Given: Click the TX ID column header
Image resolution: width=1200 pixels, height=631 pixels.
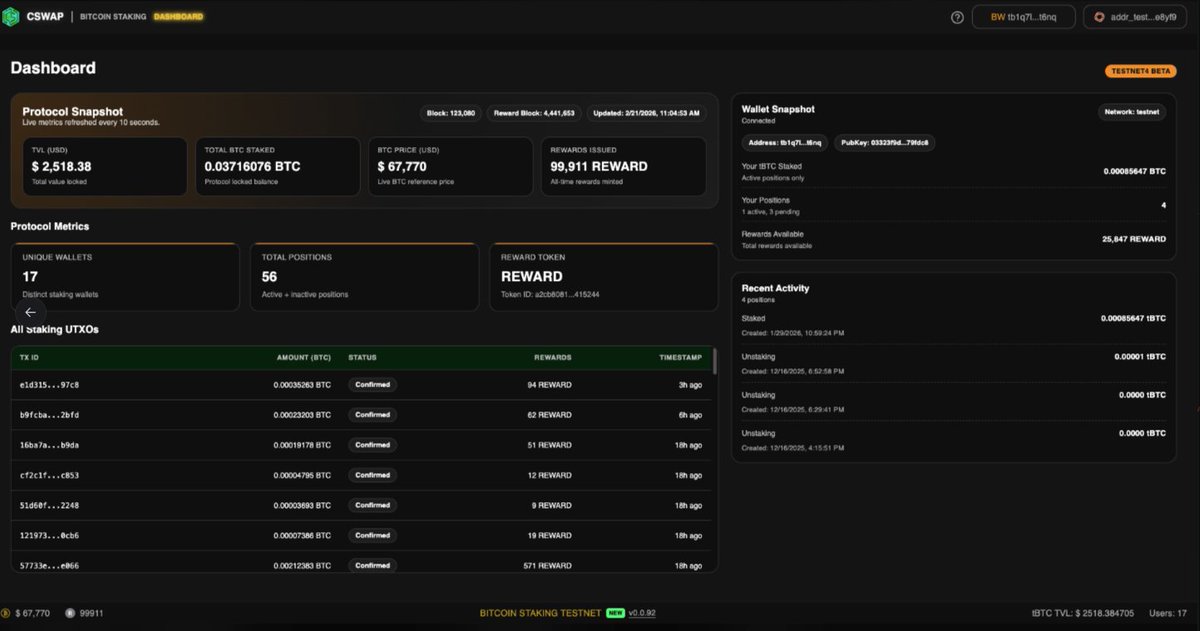Looking at the screenshot, I should tap(29, 357).
